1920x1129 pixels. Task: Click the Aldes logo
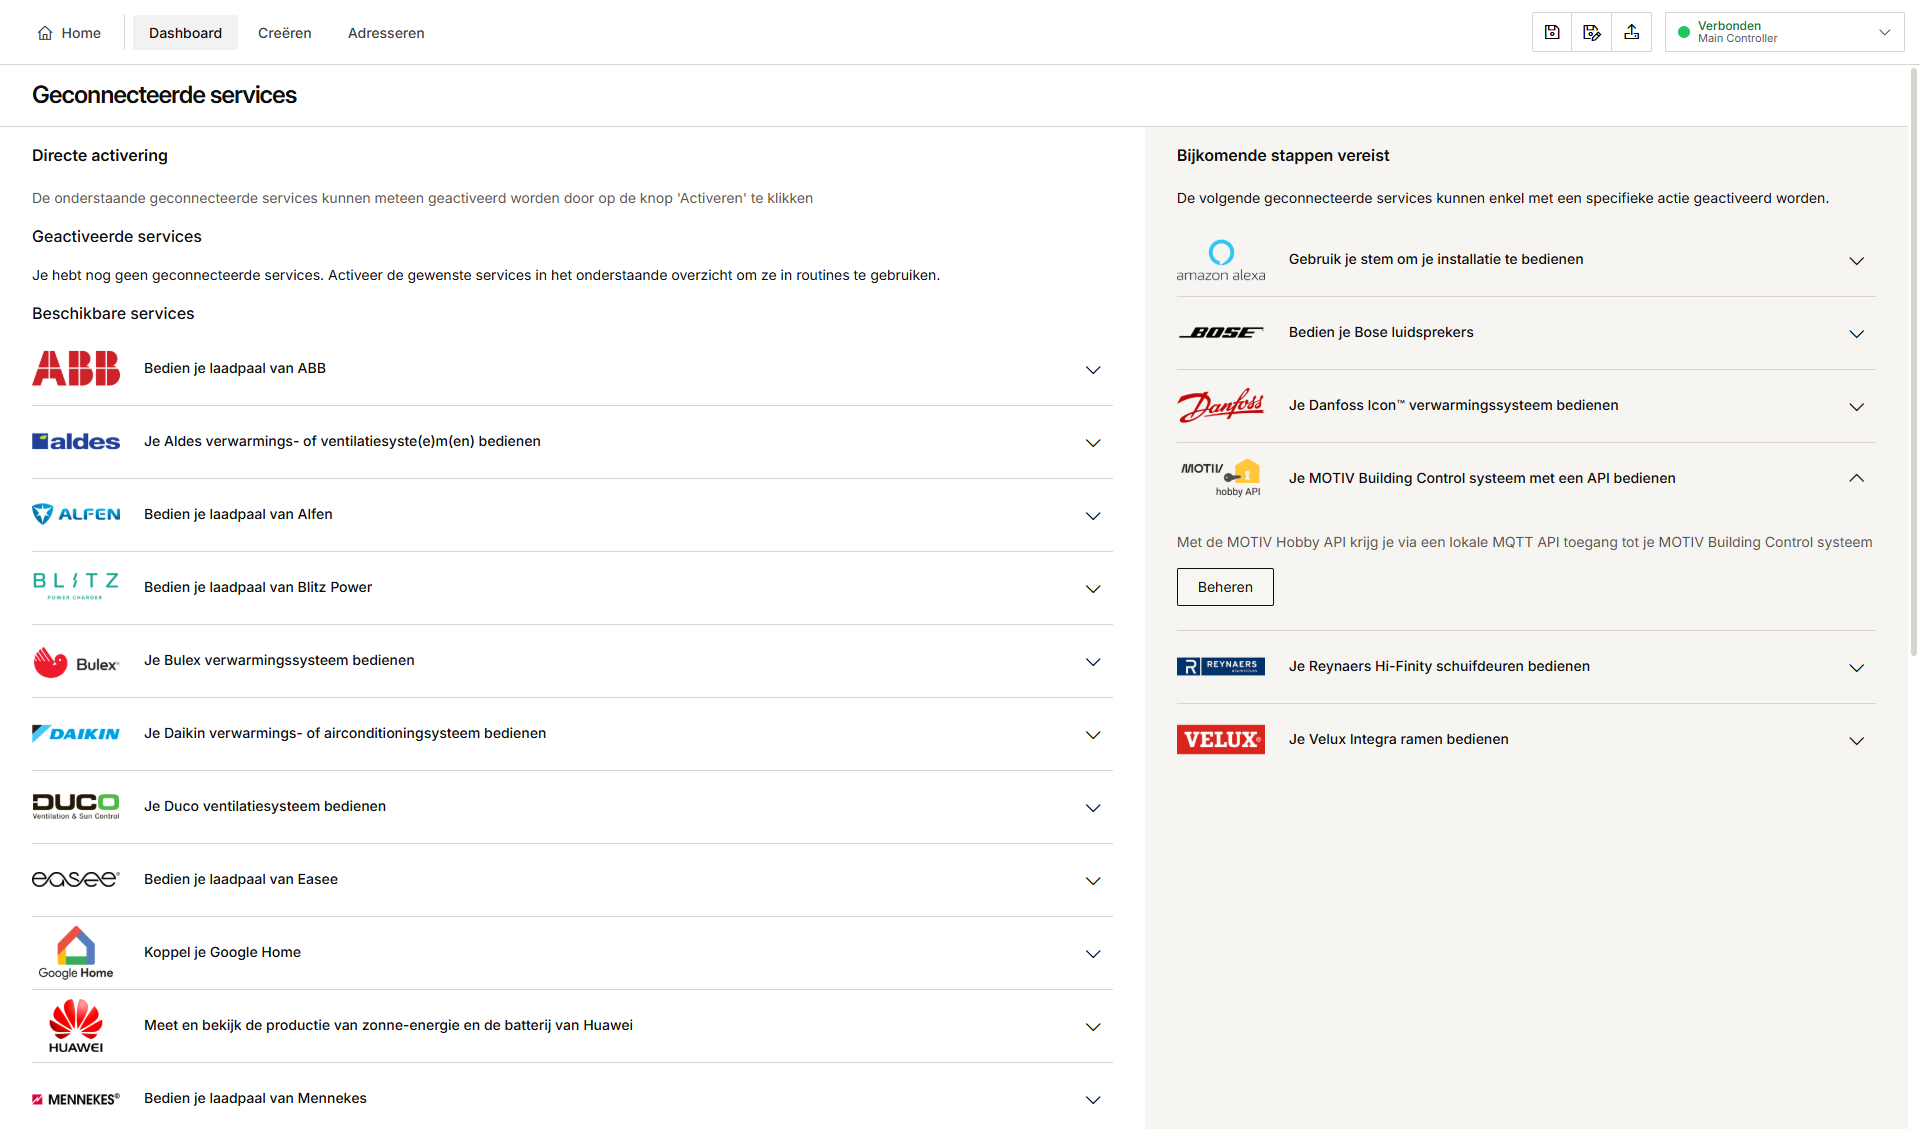click(x=76, y=441)
